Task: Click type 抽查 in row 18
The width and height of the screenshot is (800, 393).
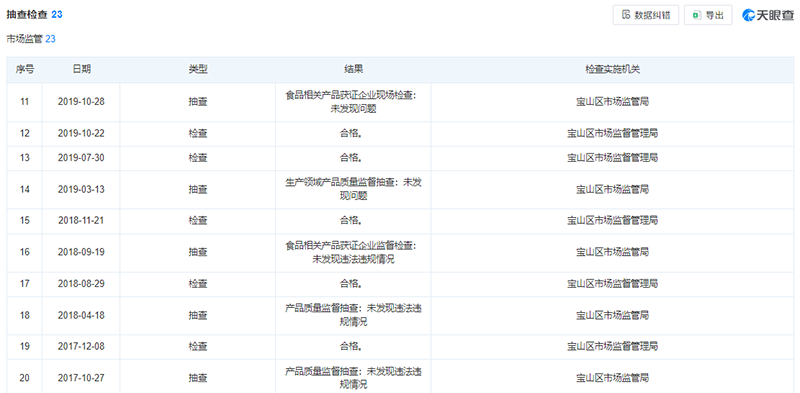Action: 197,315
